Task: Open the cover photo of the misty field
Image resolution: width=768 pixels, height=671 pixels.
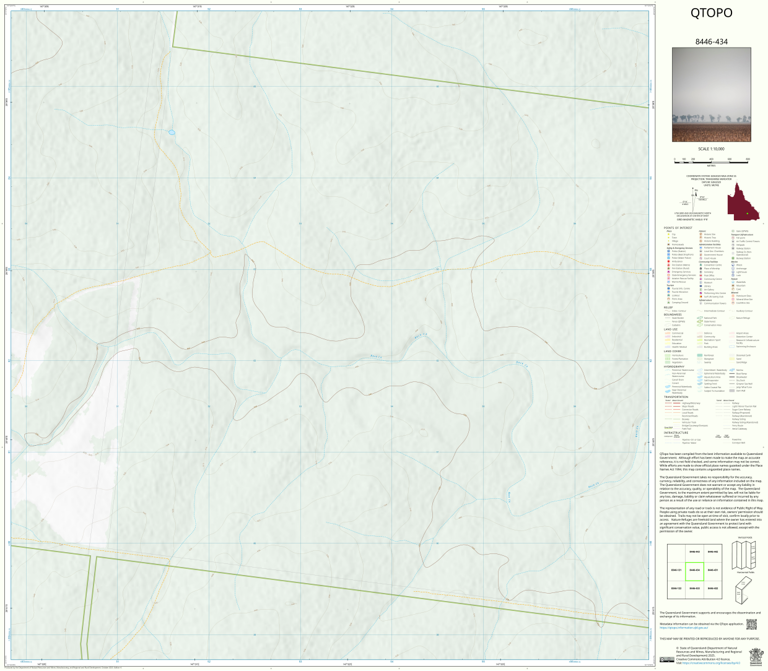Action: click(x=711, y=95)
